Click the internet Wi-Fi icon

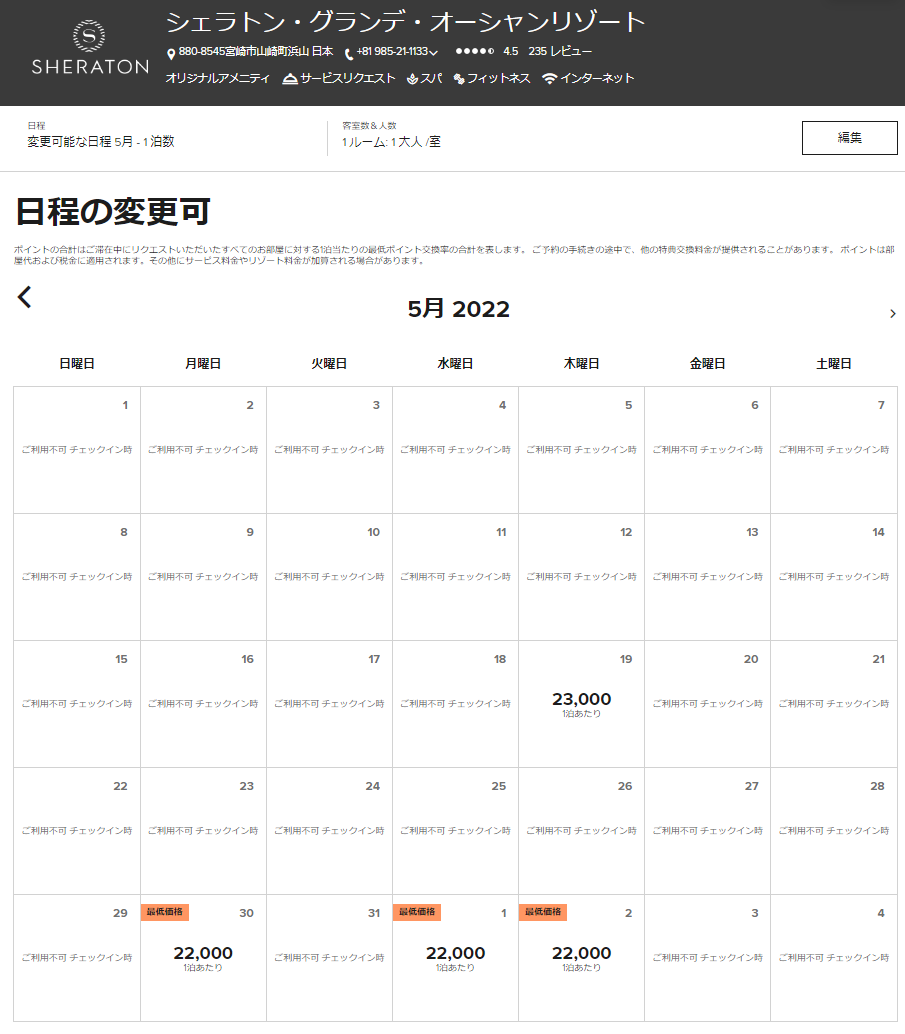click(549, 79)
